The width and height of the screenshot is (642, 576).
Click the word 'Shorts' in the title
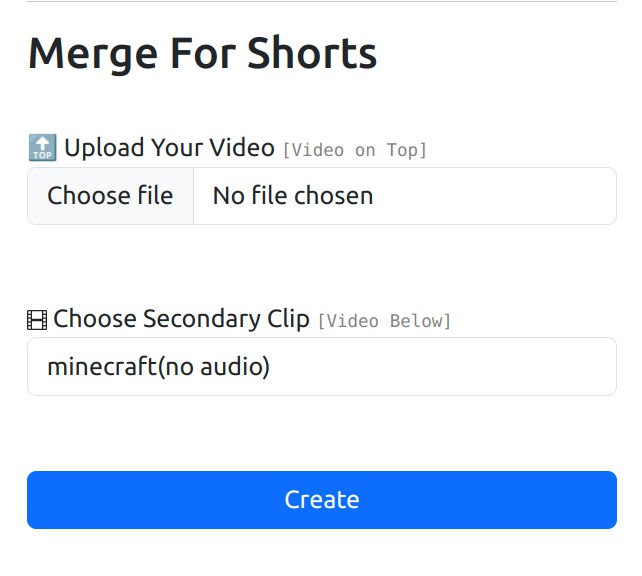[x=312, y=53]
